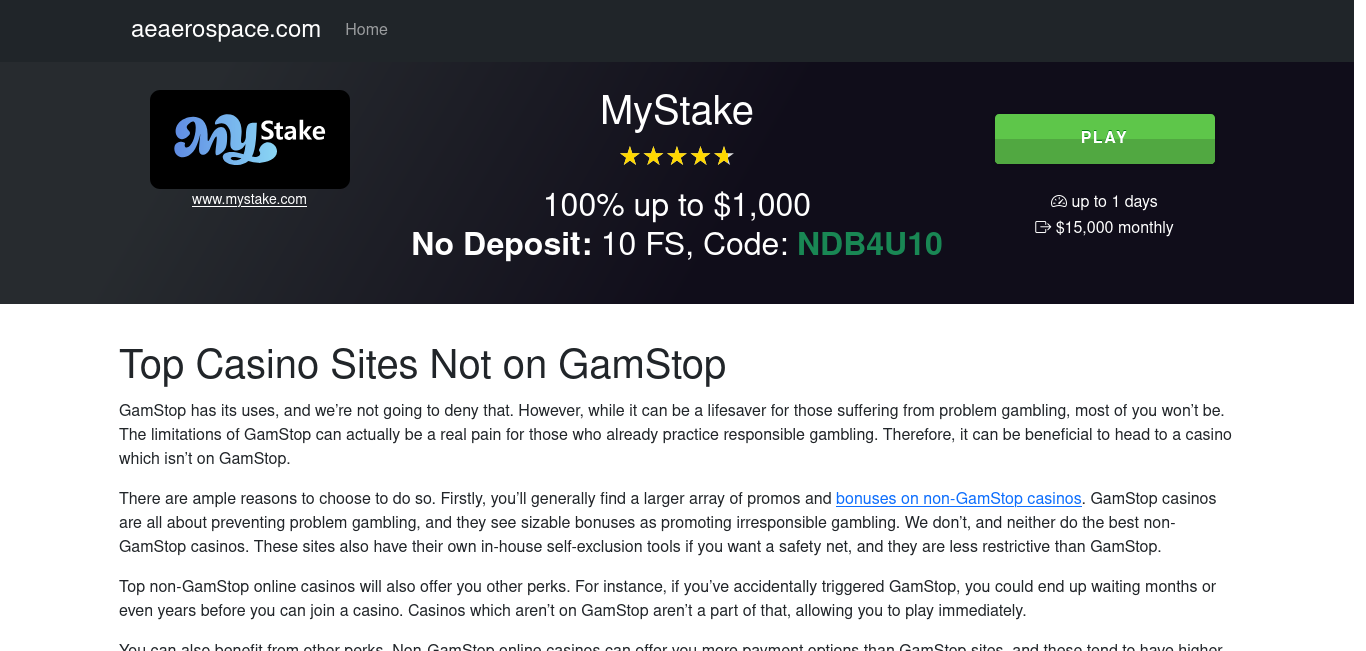Image resolution: width=1366 pixels, height=651 pixels.
Task: Click the MyStake logo image
Action: 250,139
